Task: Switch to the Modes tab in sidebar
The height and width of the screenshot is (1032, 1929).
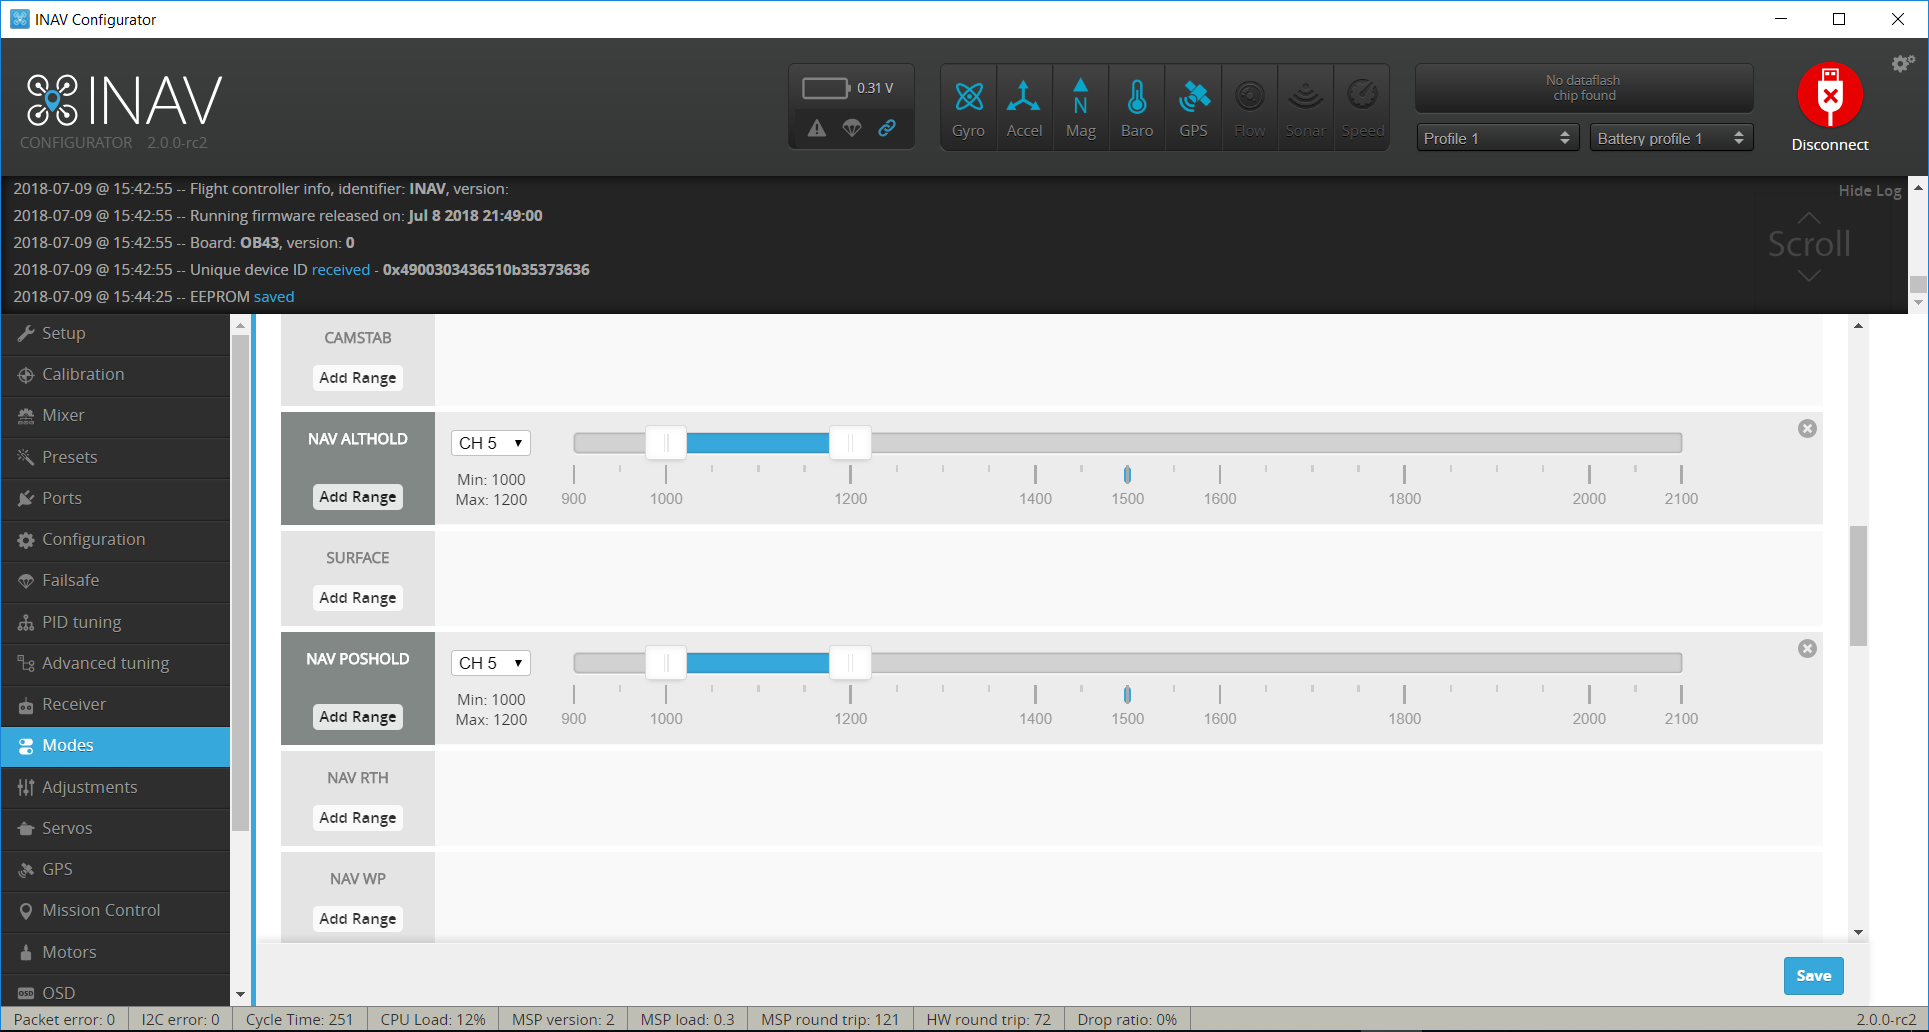Action: (67, 745)
